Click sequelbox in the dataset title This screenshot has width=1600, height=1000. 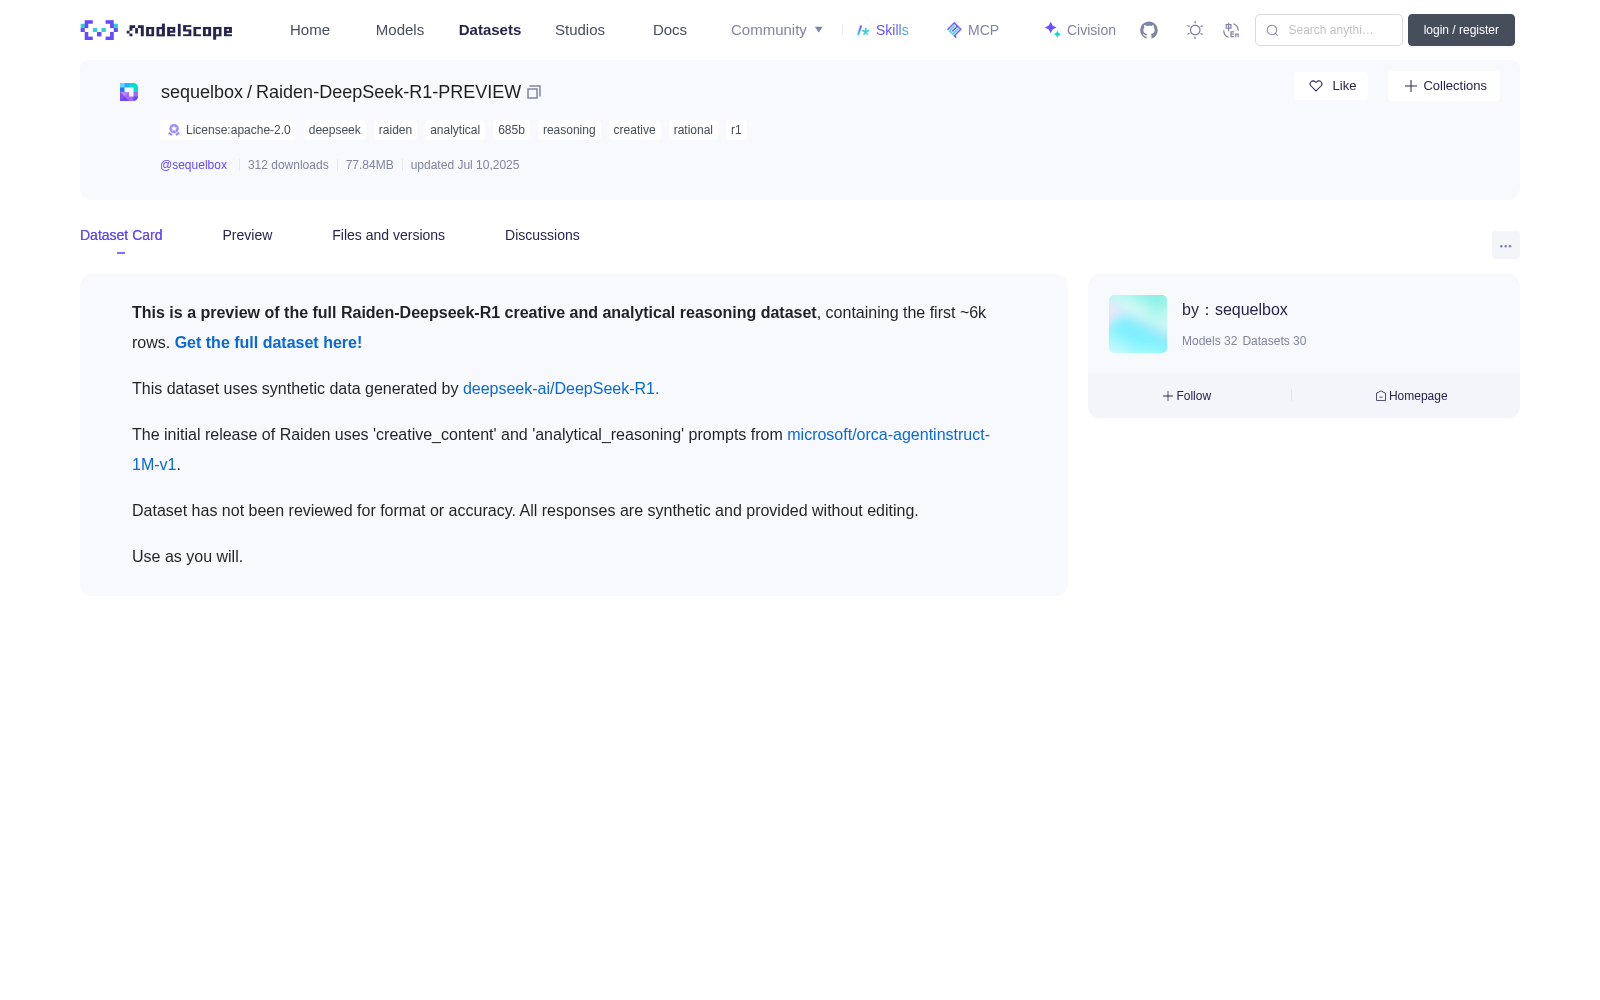coord(202,92)
